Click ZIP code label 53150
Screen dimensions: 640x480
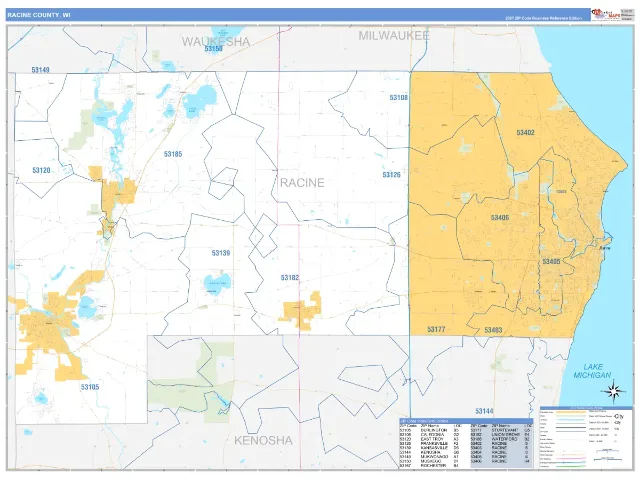pyautogui.click(x=213, y=49)
